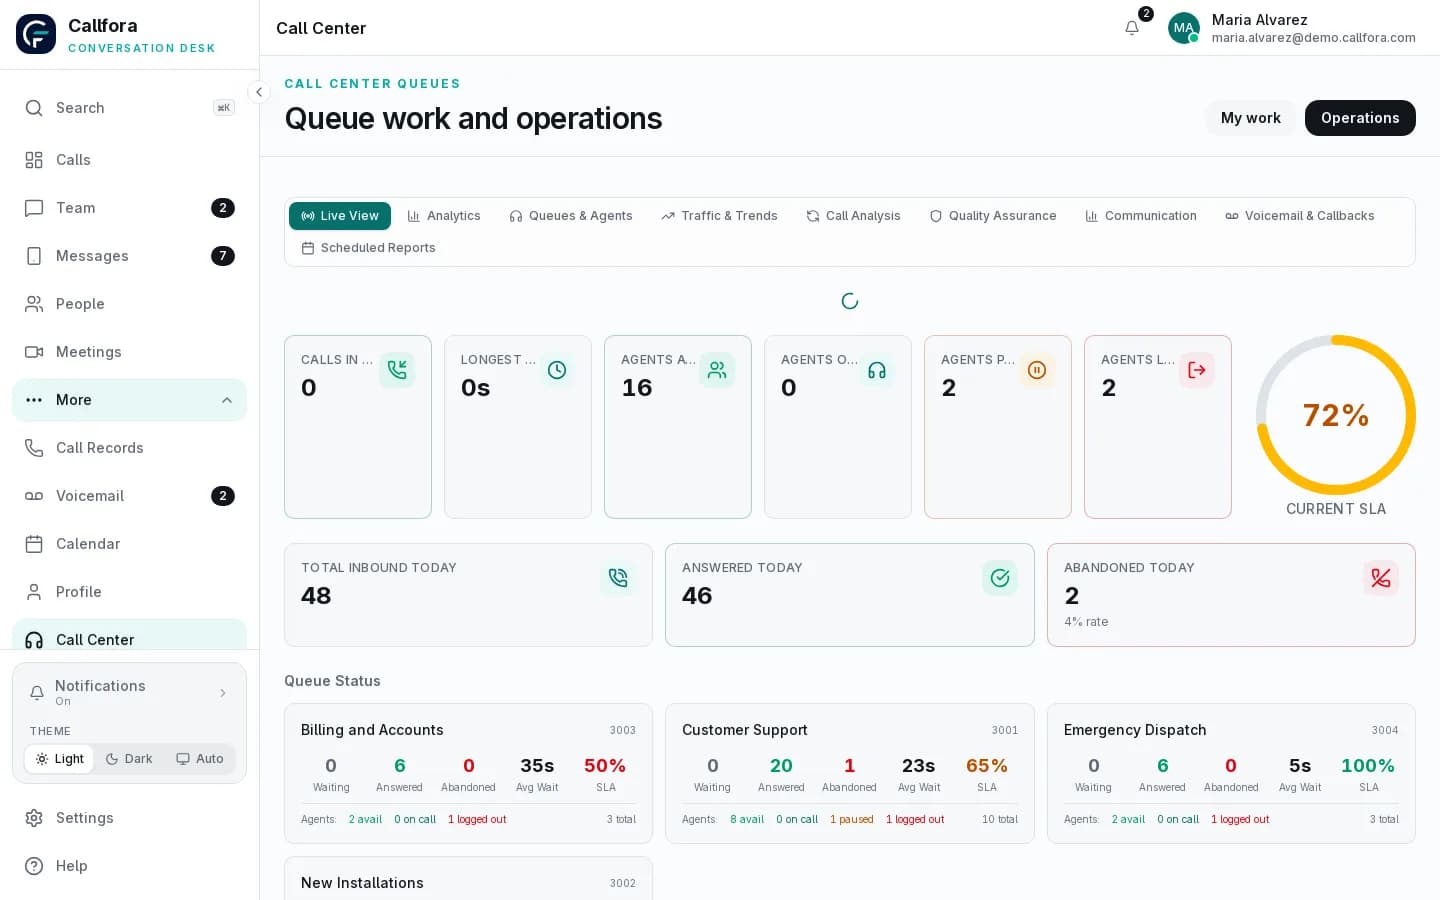Open the Analytics tab

(444, 216)
